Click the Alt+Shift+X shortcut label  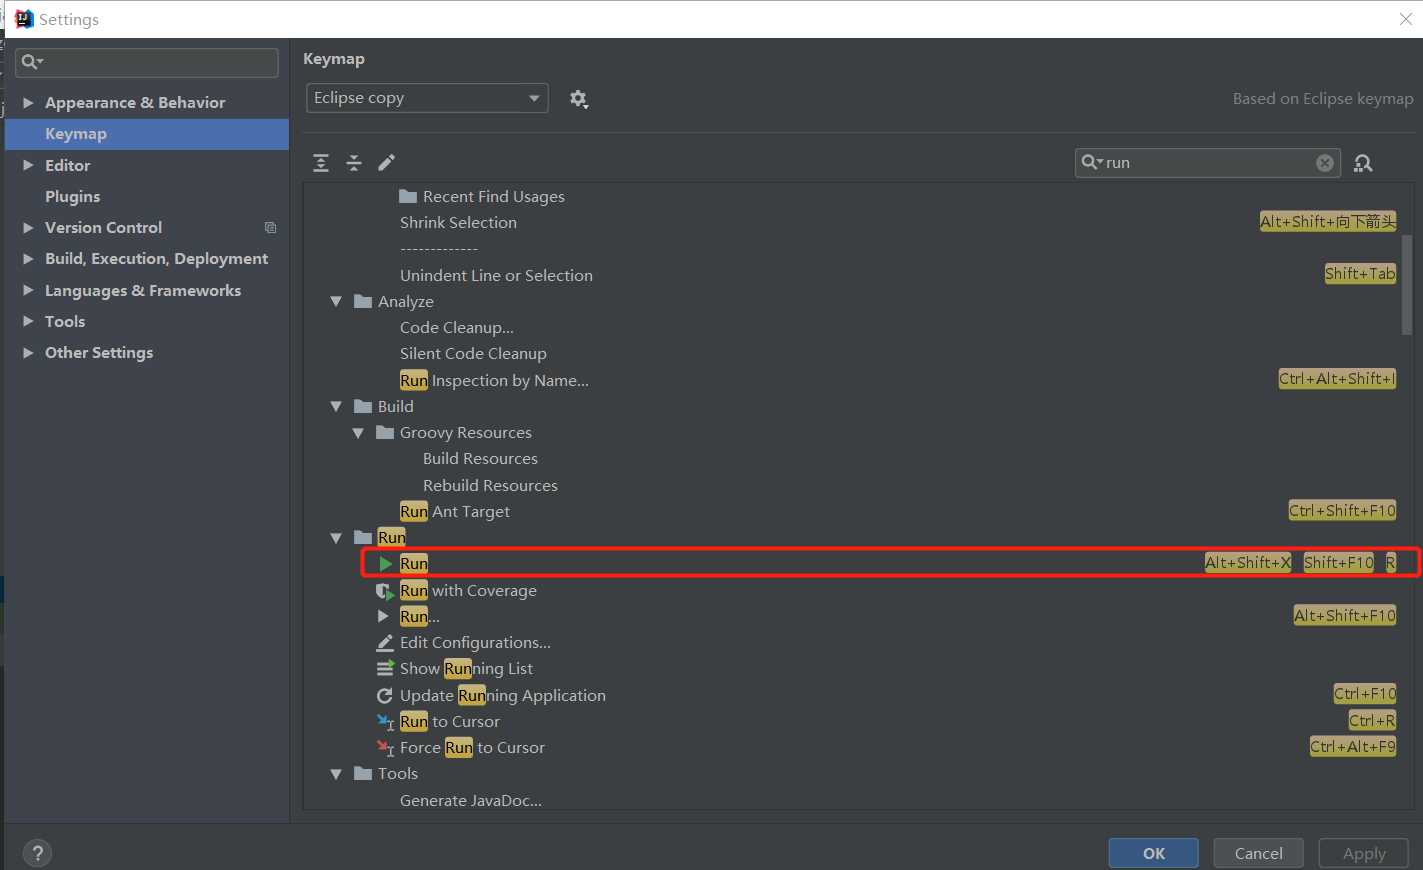1248,563
